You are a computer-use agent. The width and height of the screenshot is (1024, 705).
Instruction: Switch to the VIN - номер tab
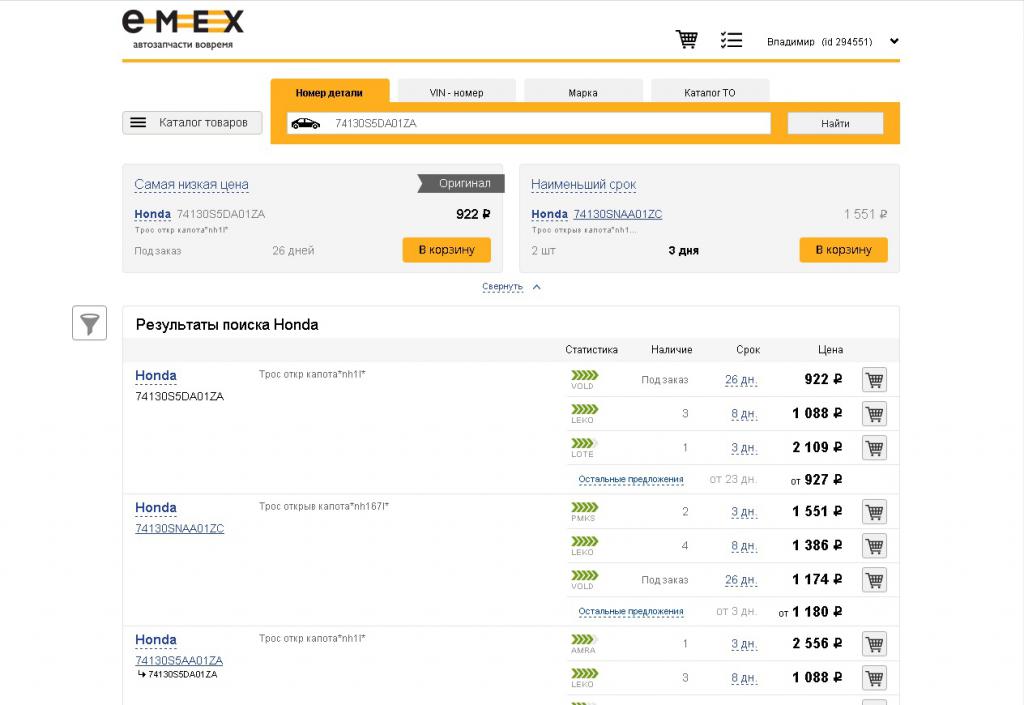456,93
